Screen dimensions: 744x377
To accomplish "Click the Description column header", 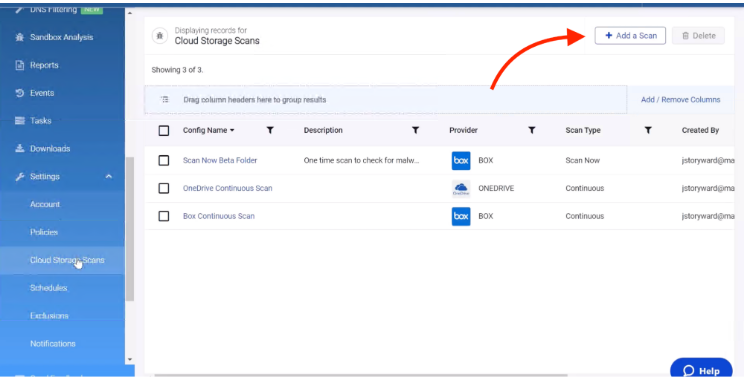I will [x=323, y=130].
